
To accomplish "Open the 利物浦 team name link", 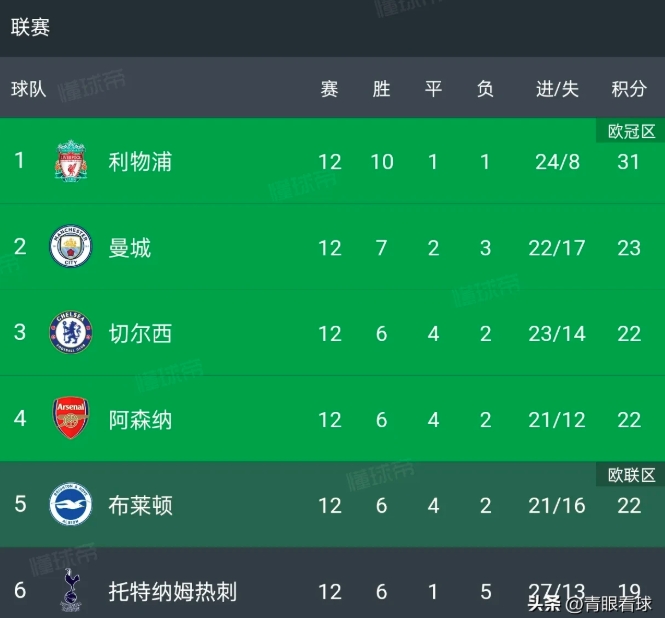I will click(140, 162).
